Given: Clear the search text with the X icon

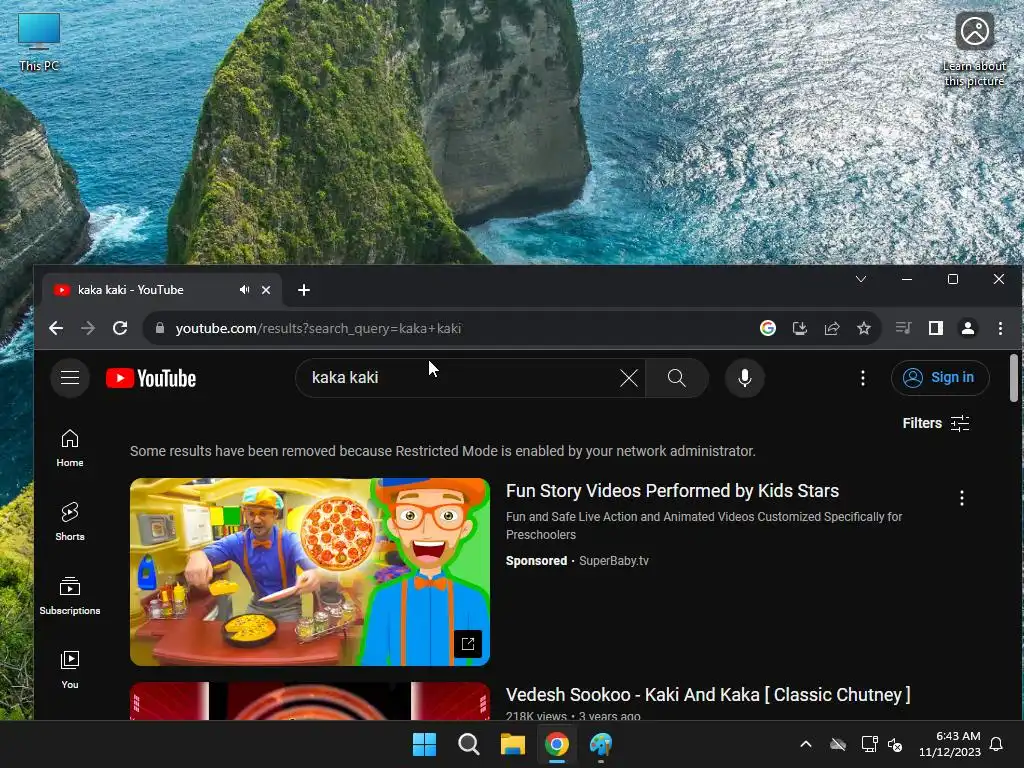Looking at the screenshot, I should [x=628, y=377].
